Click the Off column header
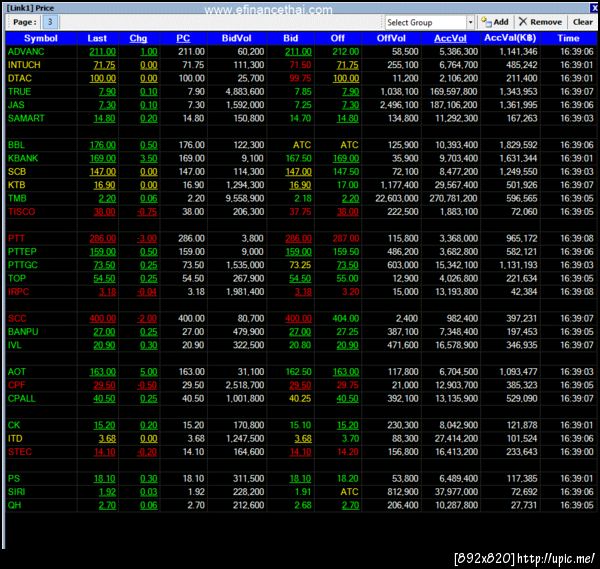The height and width of the screenshot is (569, 600). coord(338,38)
